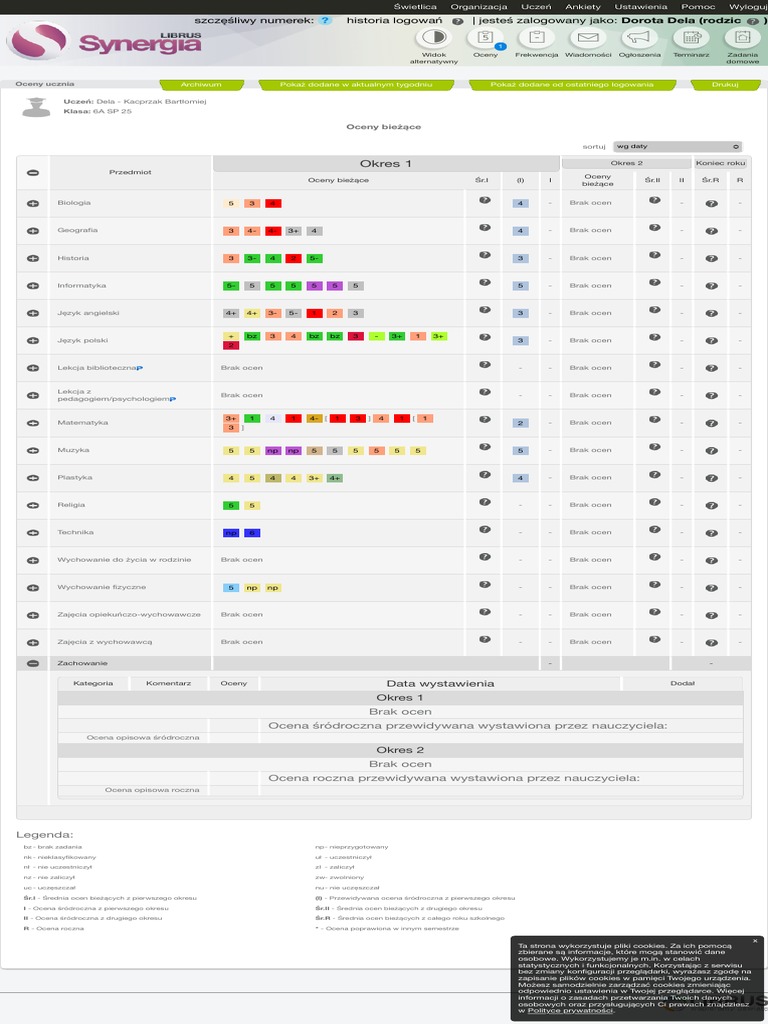Open the Organizacja menu
Viewport: 768px width, 1024px height.
(479, 7)
